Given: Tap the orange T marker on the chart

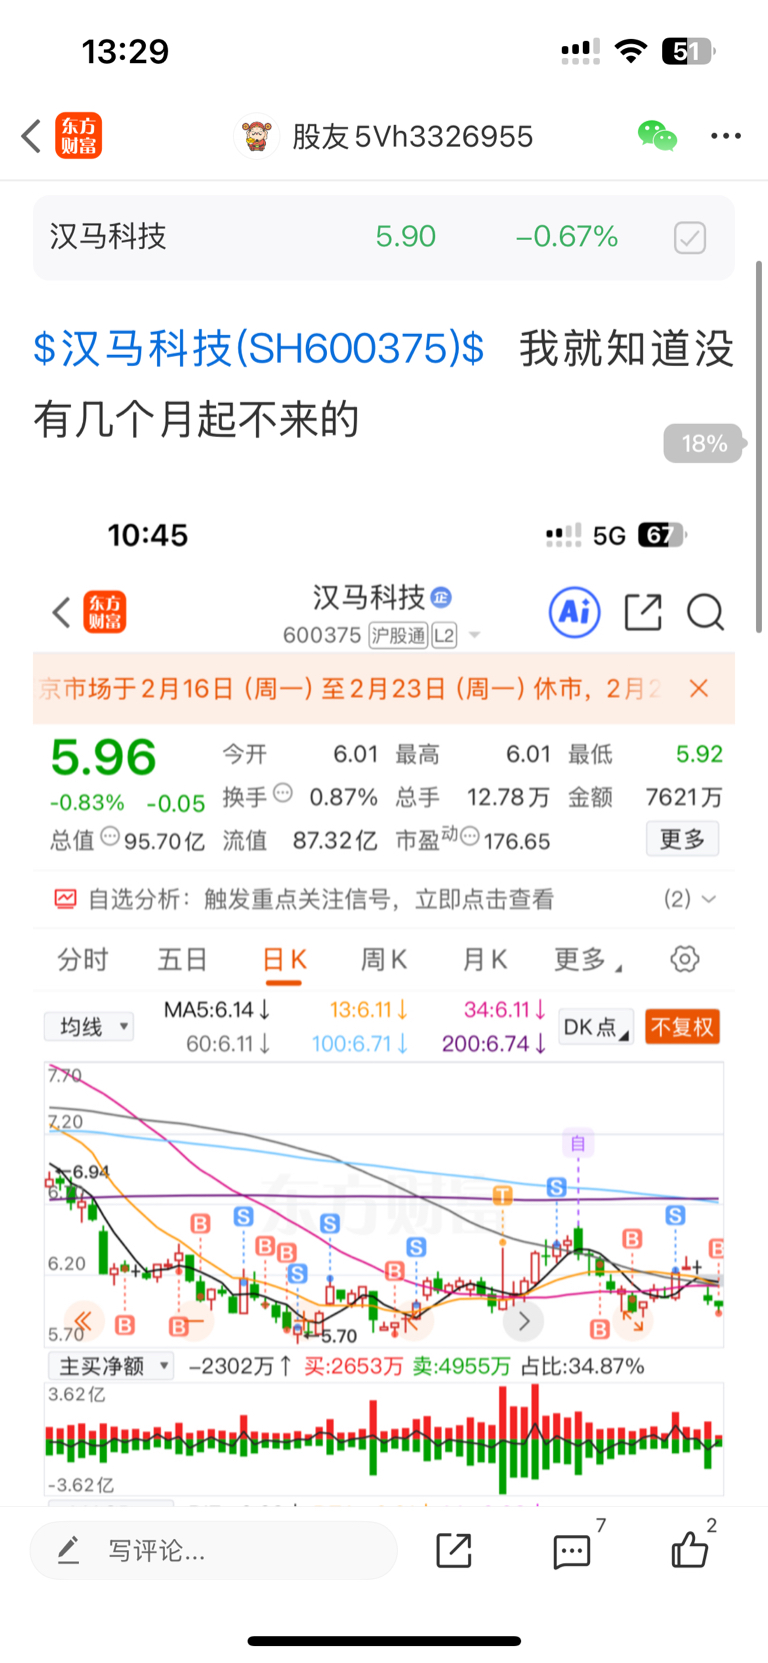Looking at the screenshot, I should coord(502,1196).
